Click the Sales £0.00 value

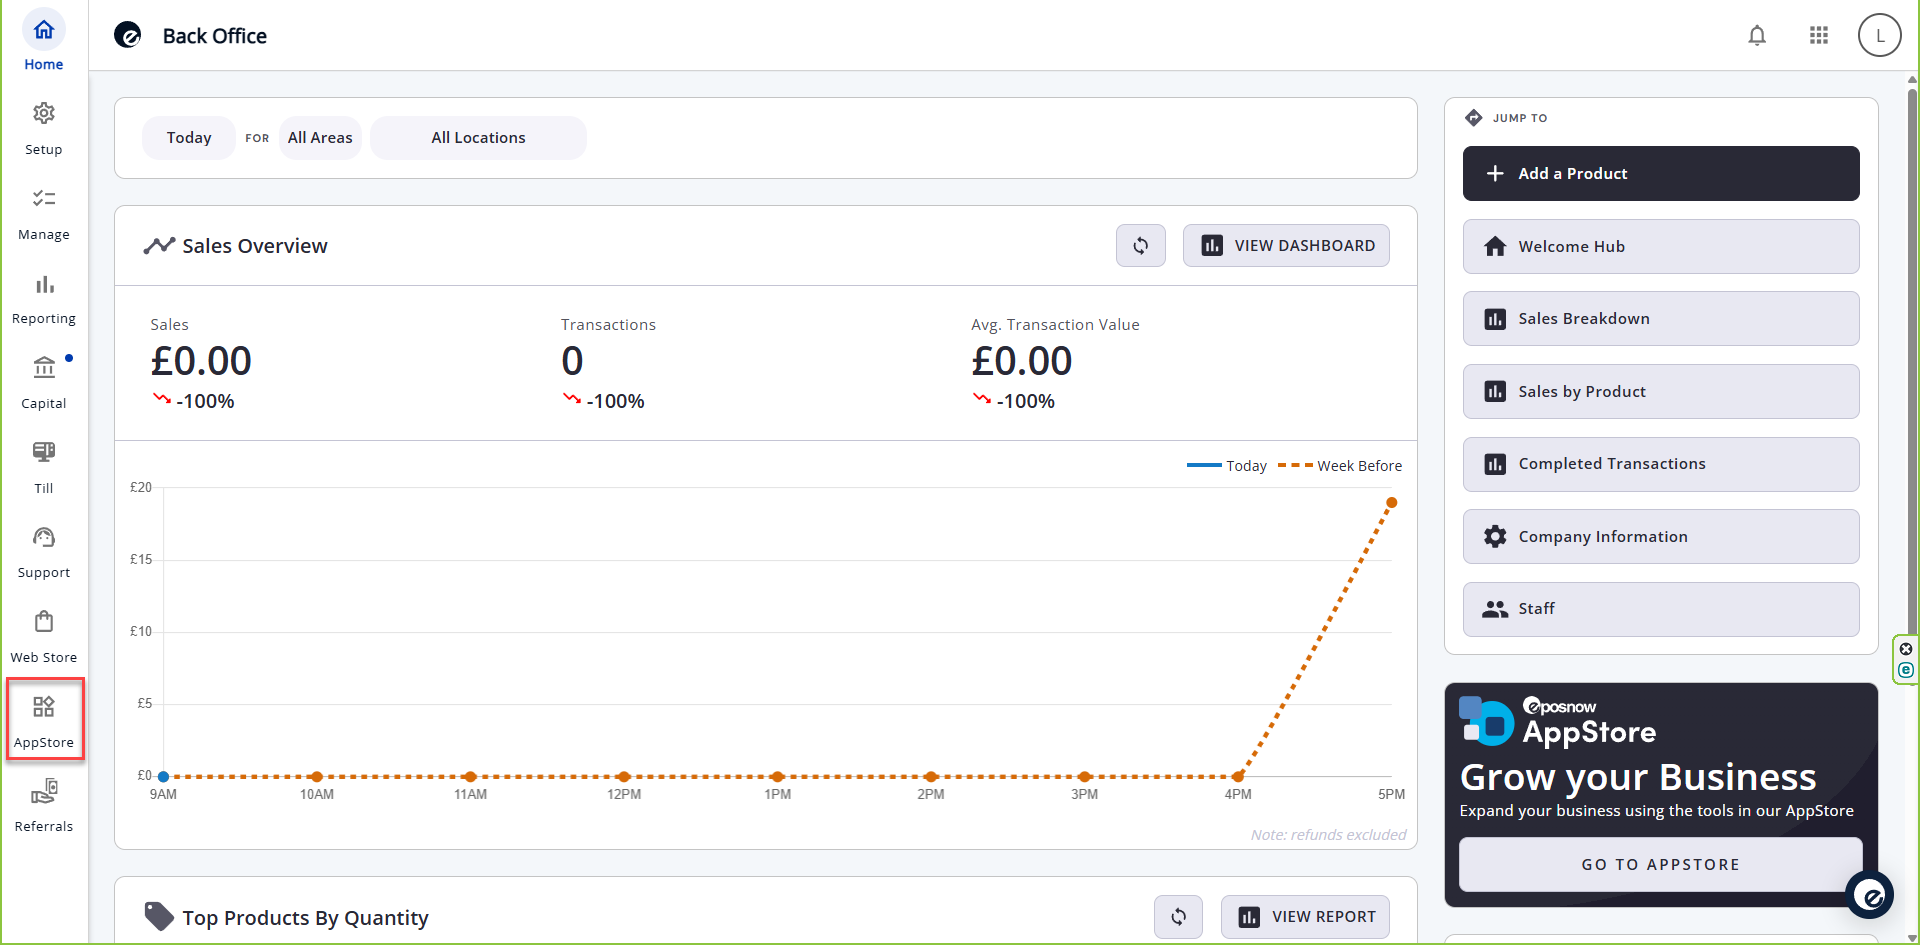point(201,361)
